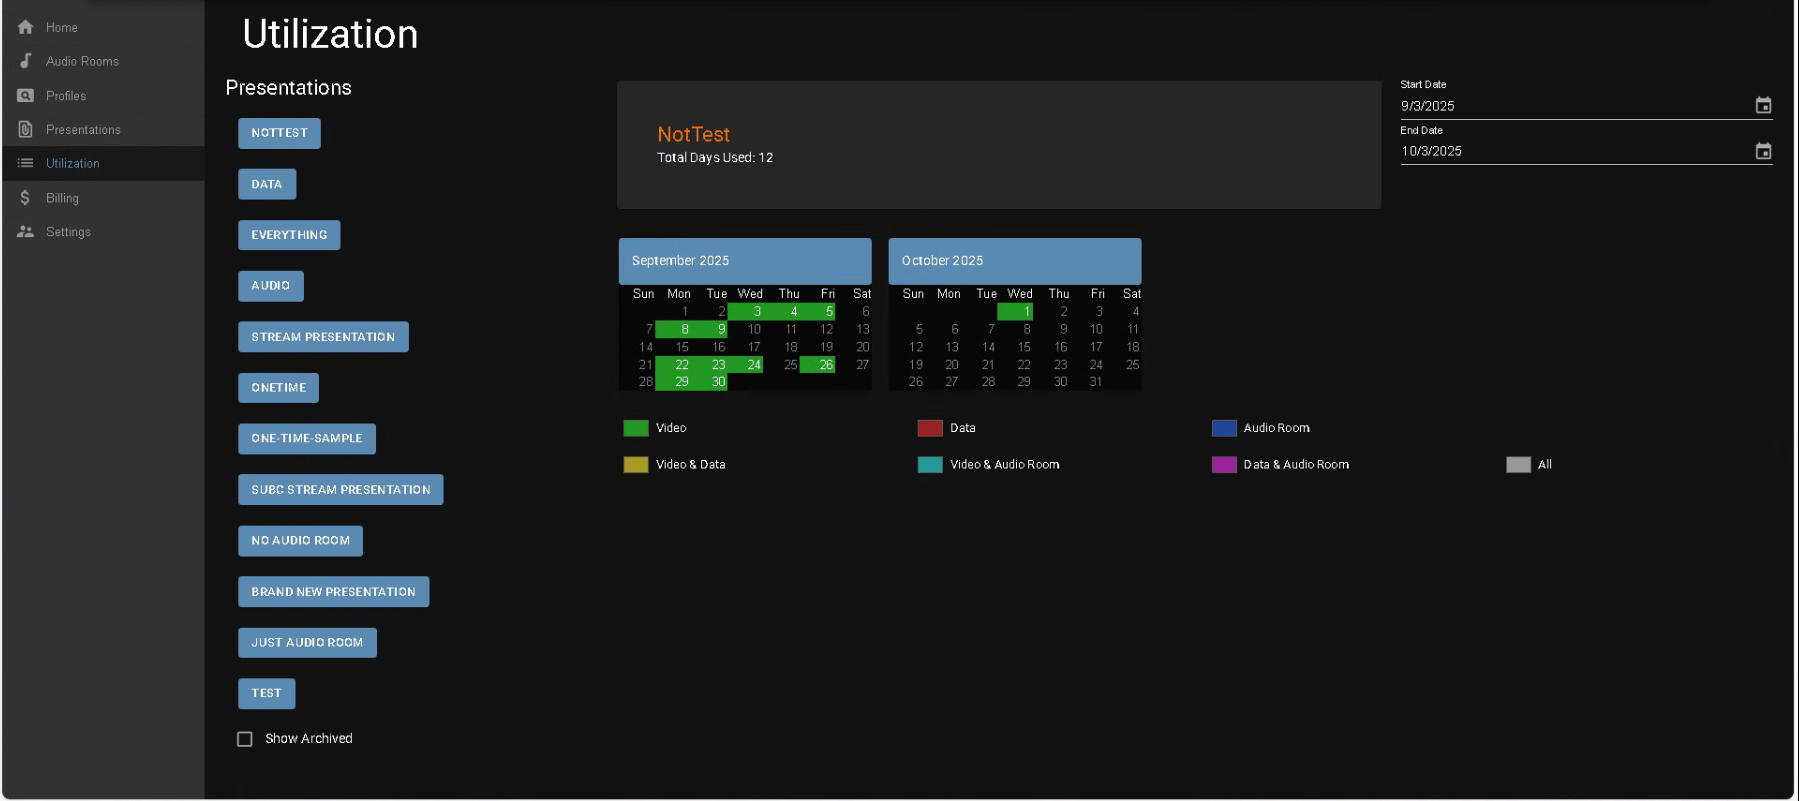Viewport: 1799px width, 801px height.
Task: Click the green Video legend swatch
Action: pos(636,428)
